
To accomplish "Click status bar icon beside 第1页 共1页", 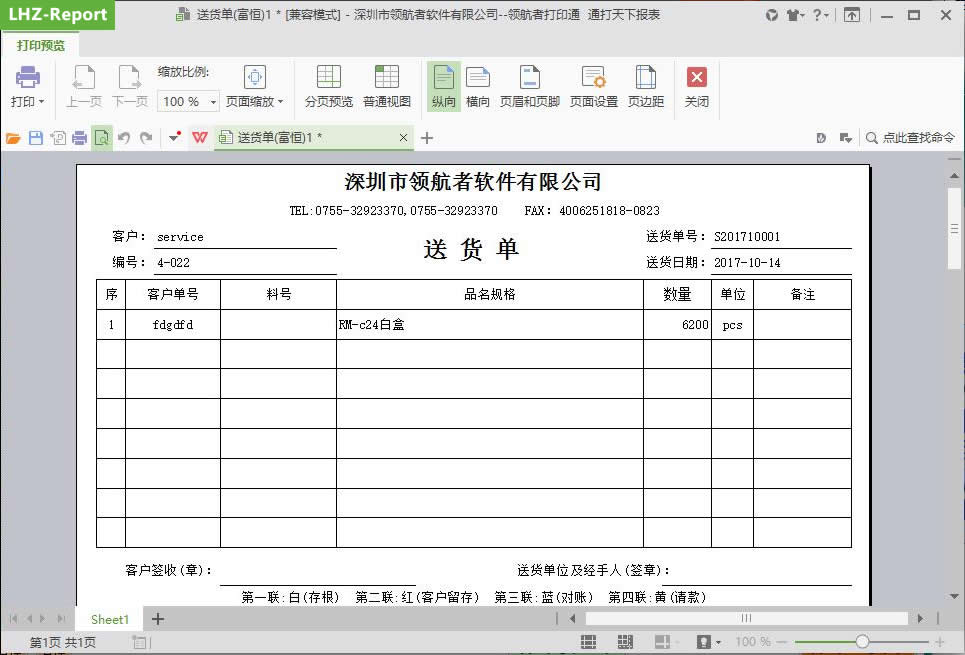I will point(140,642).
